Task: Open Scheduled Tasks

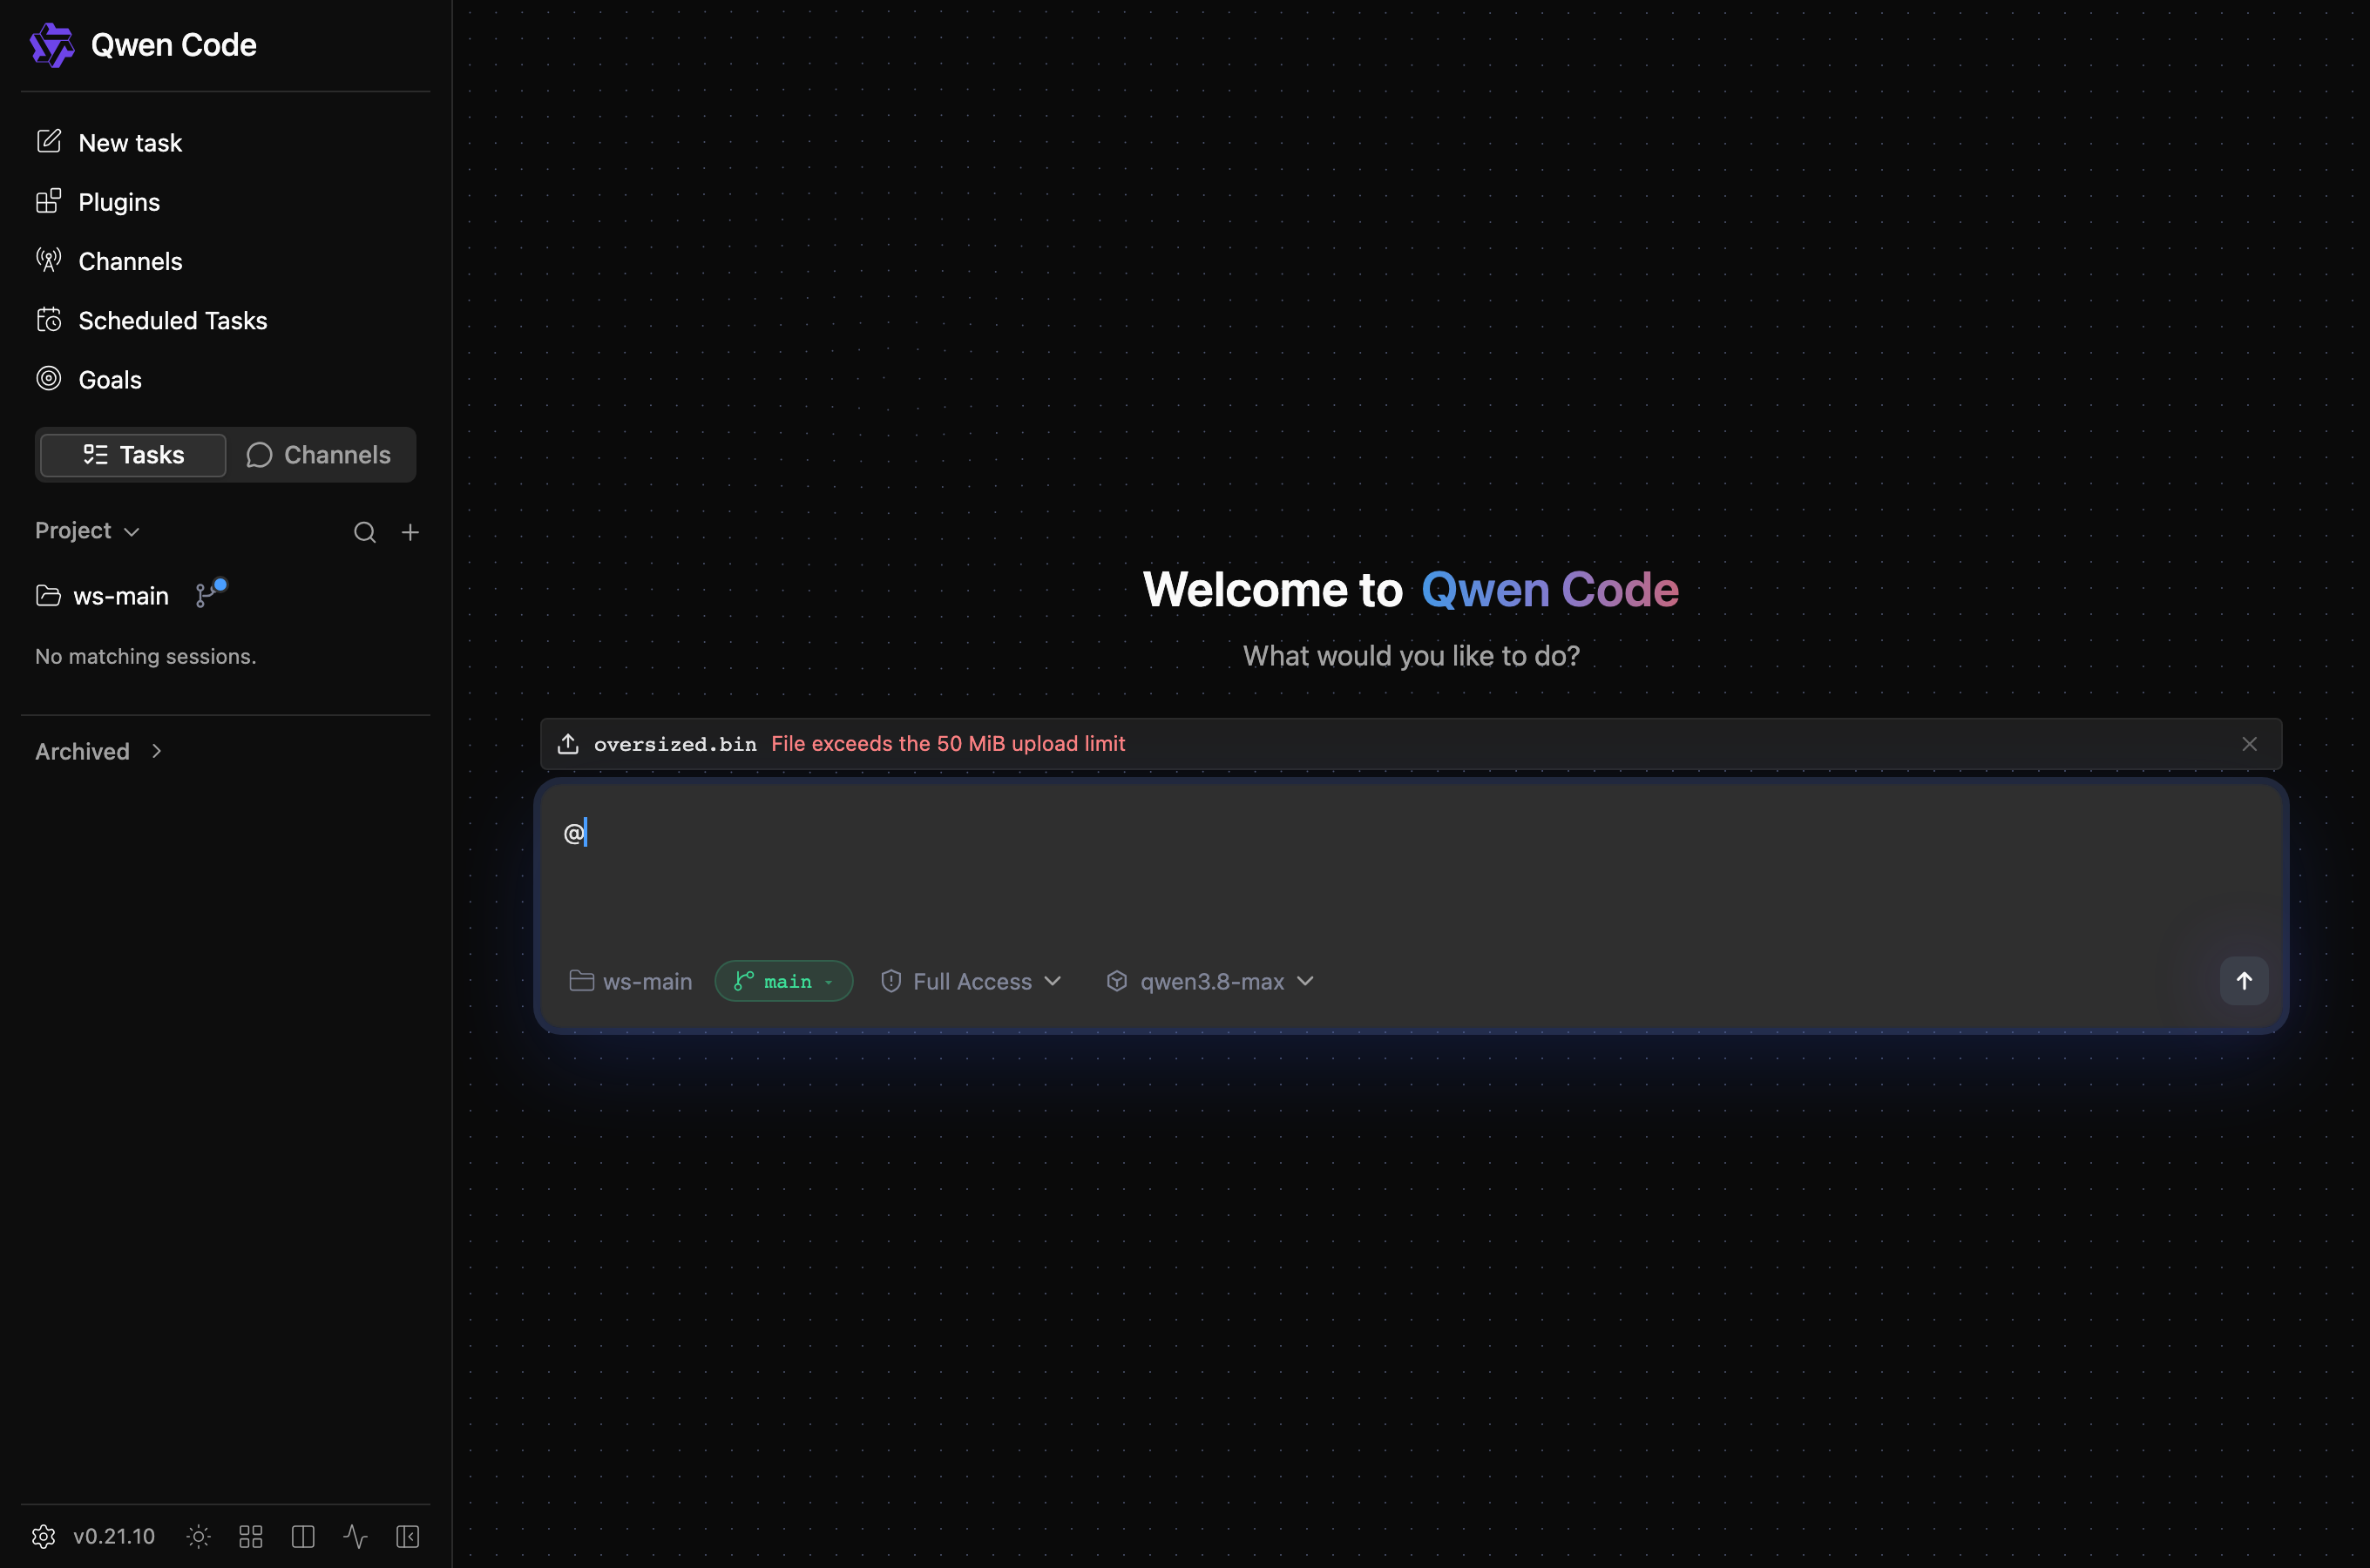Action: pos(151,320)
